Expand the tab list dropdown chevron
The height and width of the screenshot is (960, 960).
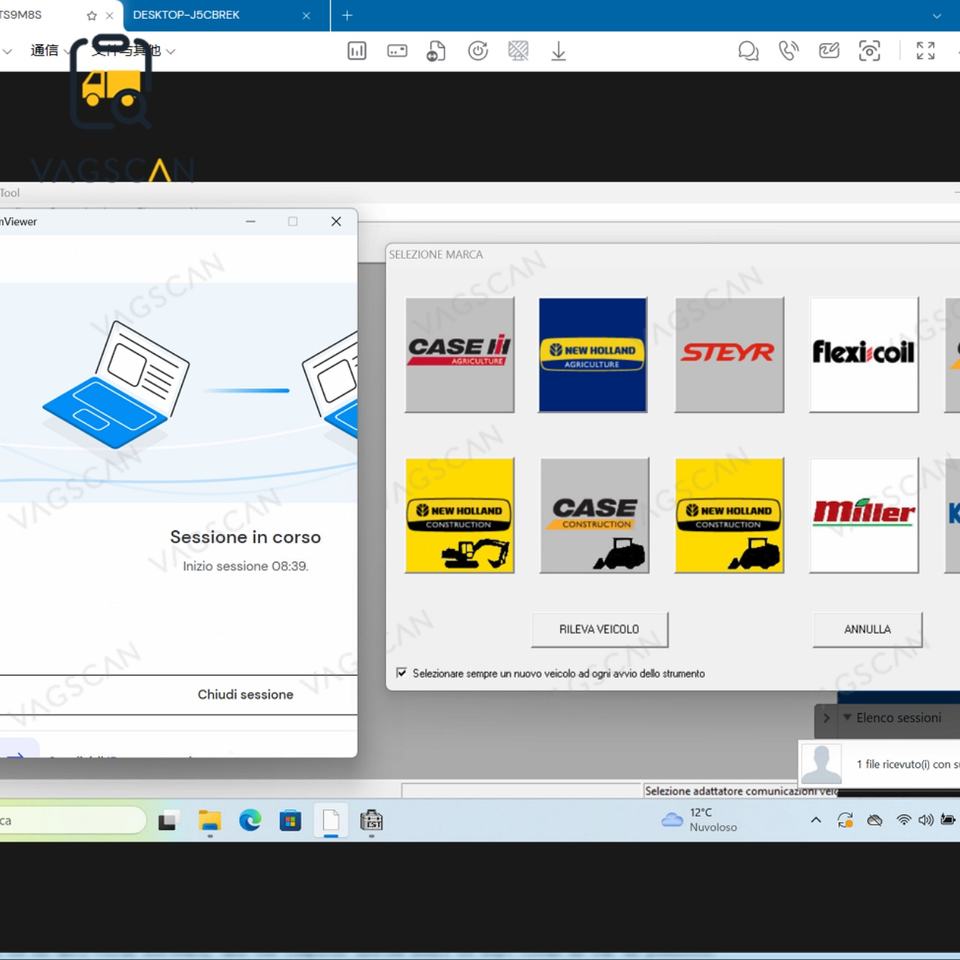[x=937, y=16]
